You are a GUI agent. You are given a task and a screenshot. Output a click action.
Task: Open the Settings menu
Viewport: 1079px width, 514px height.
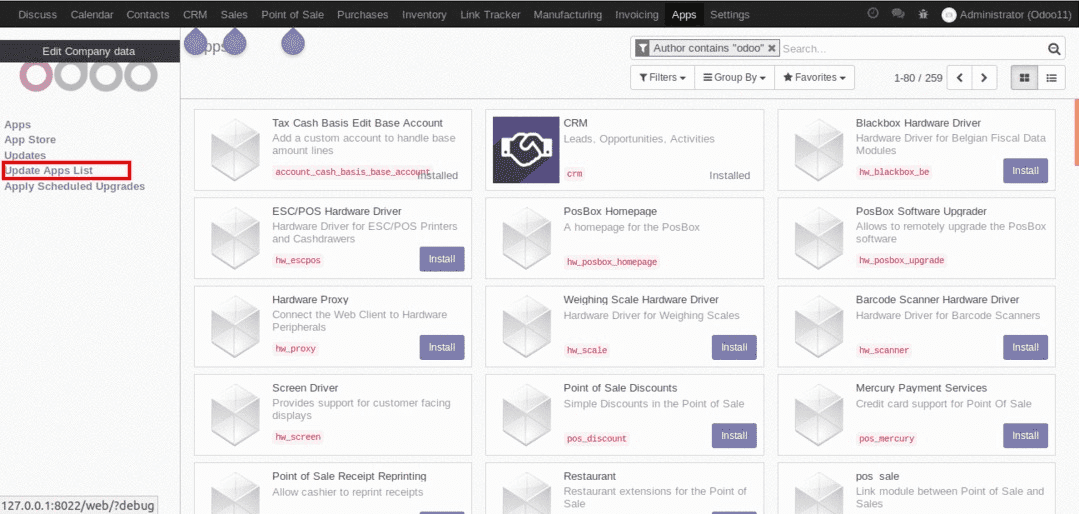coord(730,14)
